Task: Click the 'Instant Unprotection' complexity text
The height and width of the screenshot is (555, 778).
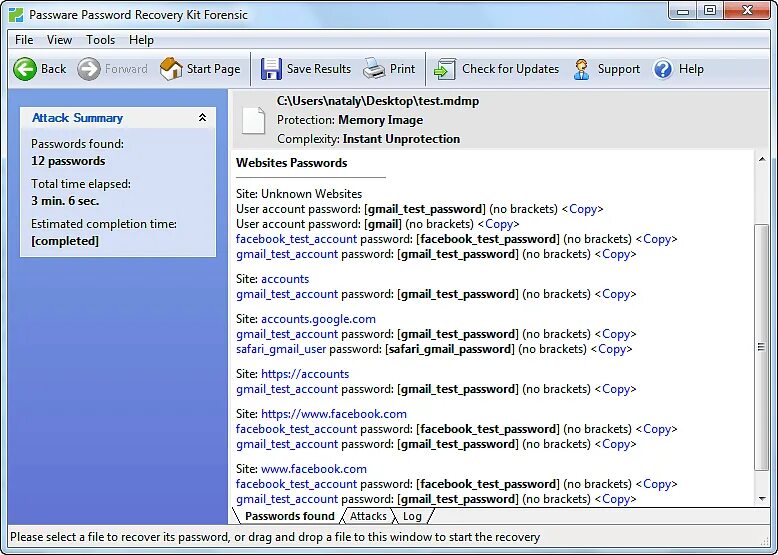Action: tap(401, 139)
